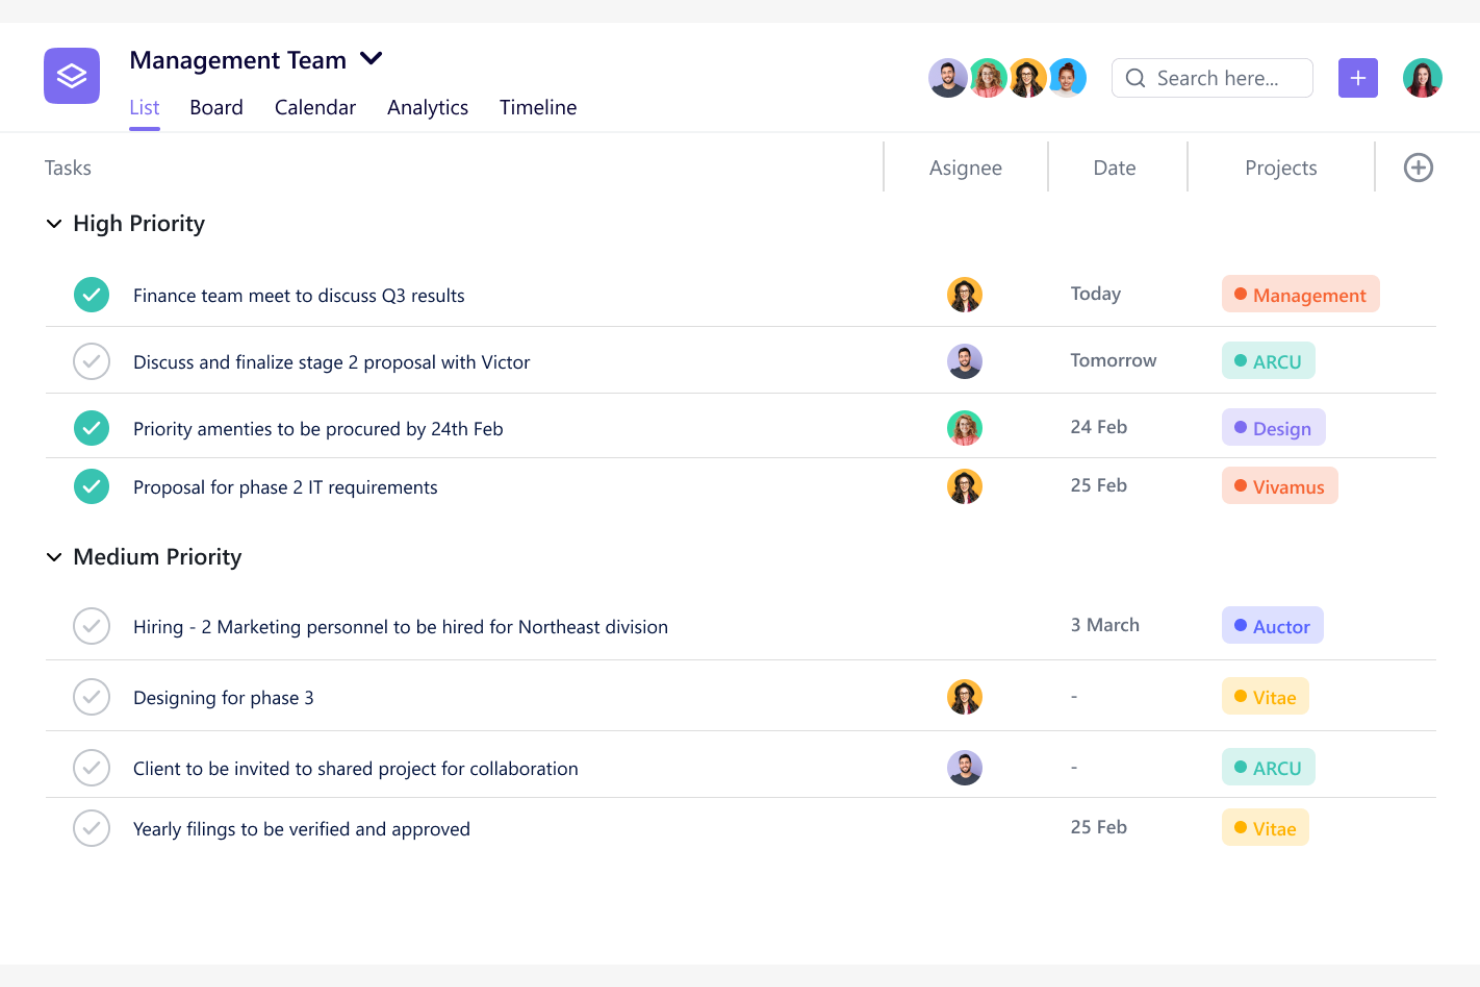Click the assignee avatar for Designing for phase 3

(x=964, y=696)
